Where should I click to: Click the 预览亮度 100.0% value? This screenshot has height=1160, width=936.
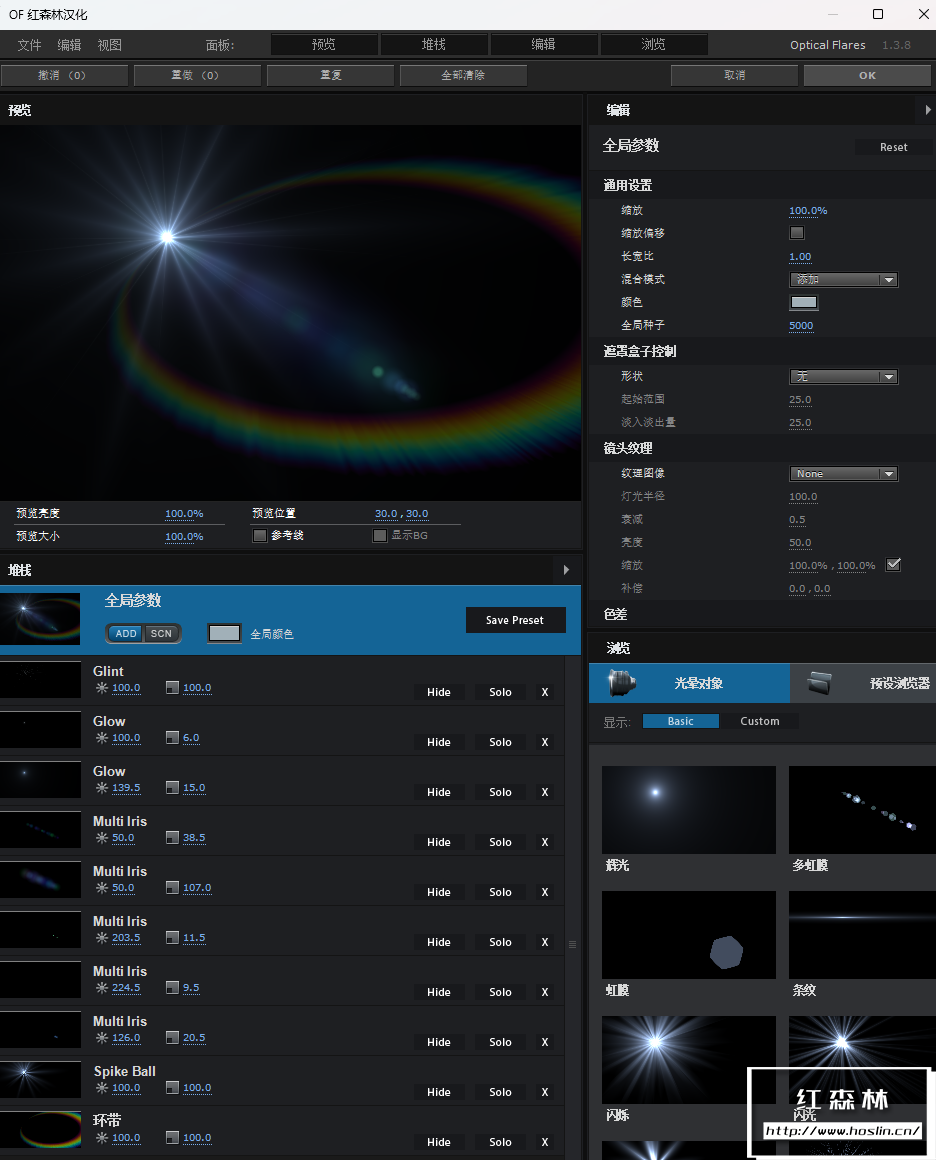coord(184,513)
